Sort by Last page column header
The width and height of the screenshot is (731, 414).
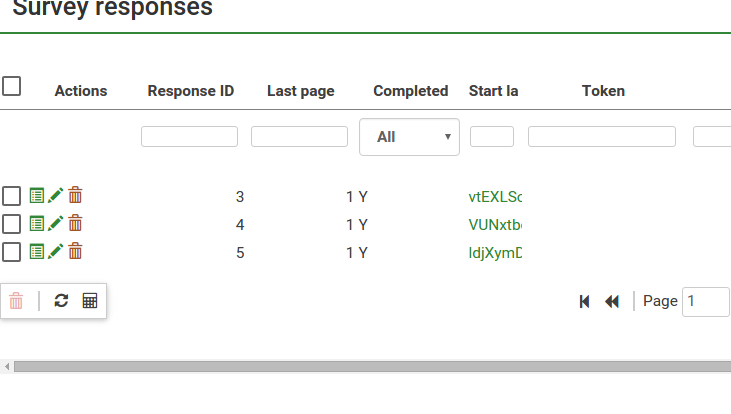coord(300,91)
